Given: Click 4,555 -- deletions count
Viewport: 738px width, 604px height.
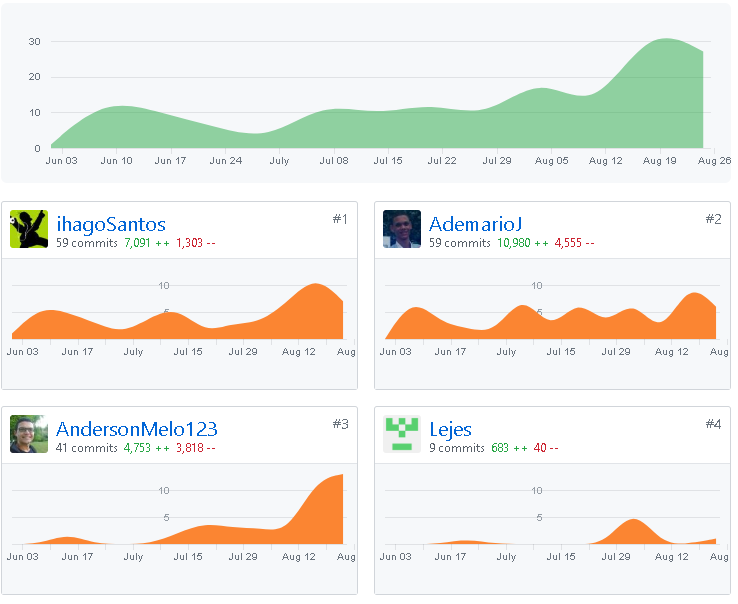Looking at the screenshot, I should (574, 243).
